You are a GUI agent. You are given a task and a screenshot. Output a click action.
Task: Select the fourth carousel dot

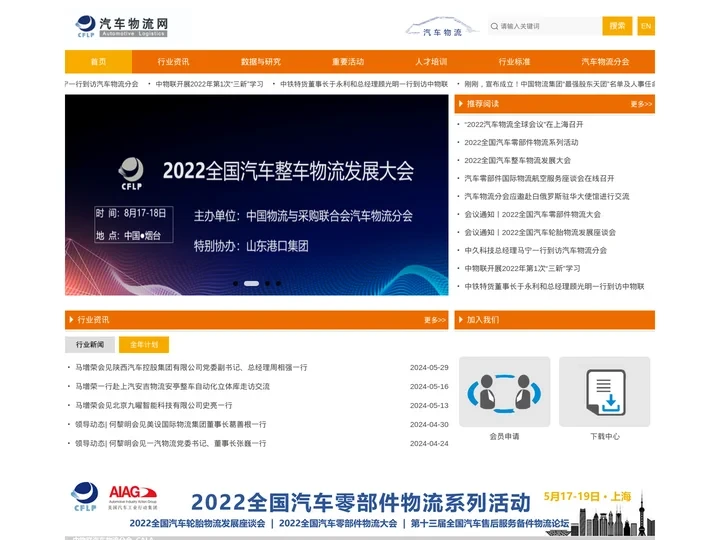(278, 283)
